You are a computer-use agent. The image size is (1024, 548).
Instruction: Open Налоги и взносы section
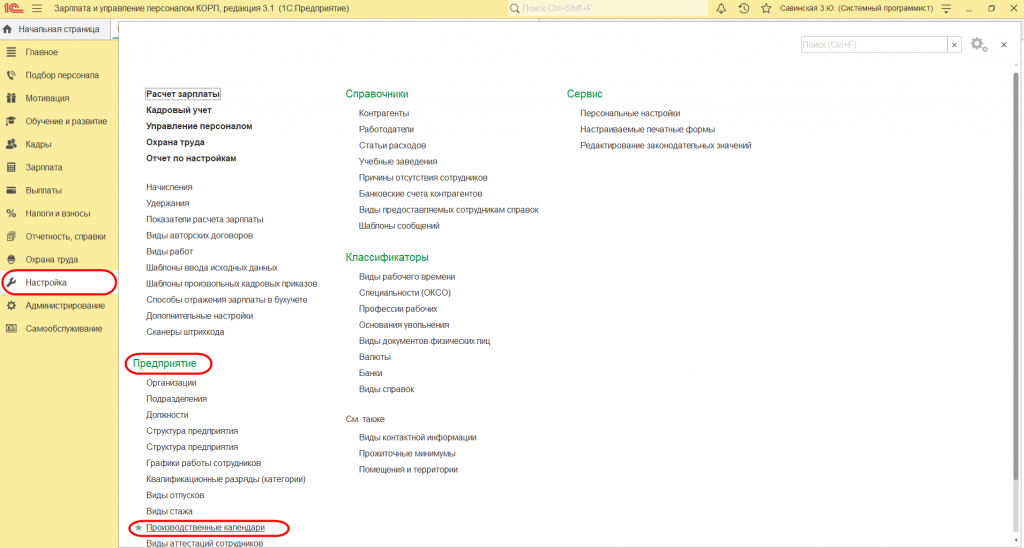point(58,213)
